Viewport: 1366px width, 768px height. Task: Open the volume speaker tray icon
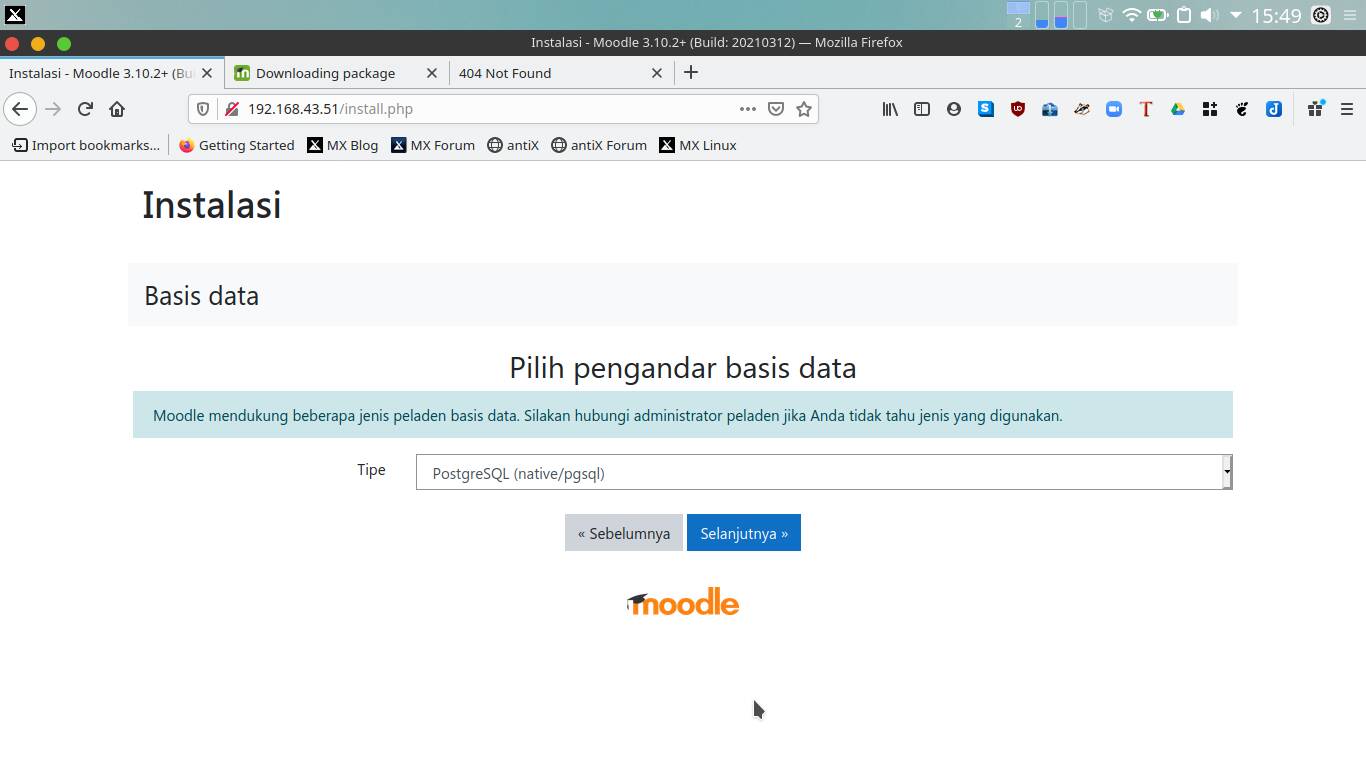click(x=1209, y=15)
